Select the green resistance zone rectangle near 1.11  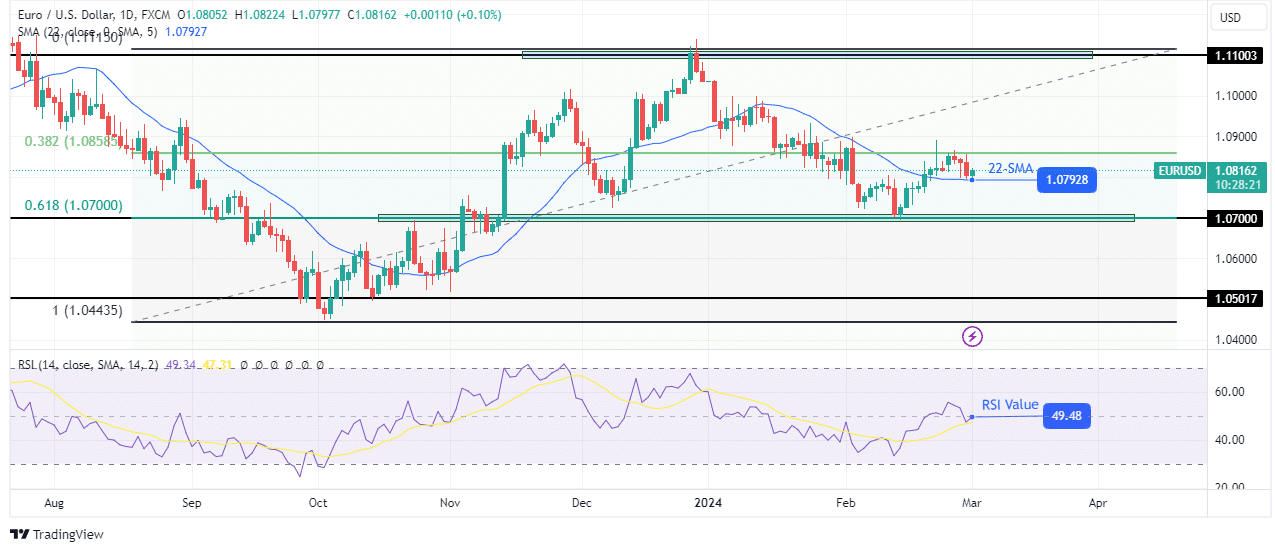click(806, 54)
